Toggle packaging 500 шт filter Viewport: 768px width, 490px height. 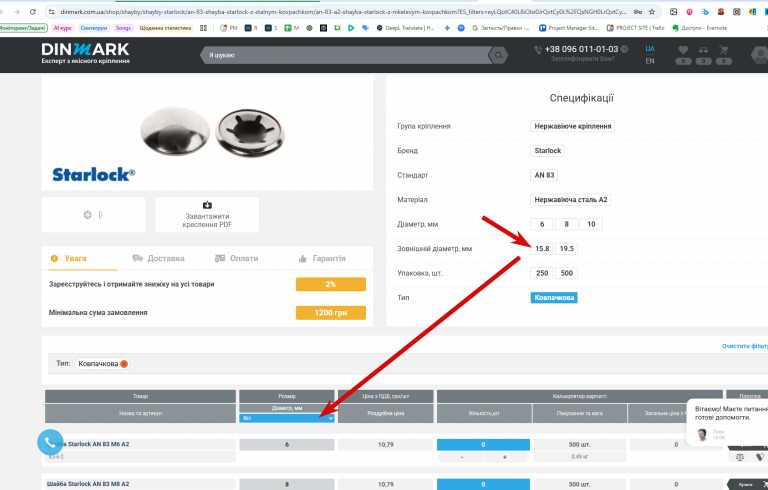point(566,273)
